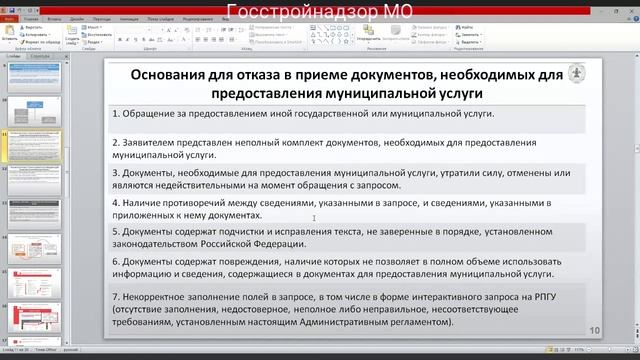This screenshot has height=360, width=640.
Task: Click the Decrease Font Size icon
Action: pyautogui.click(x=176, y=30)
